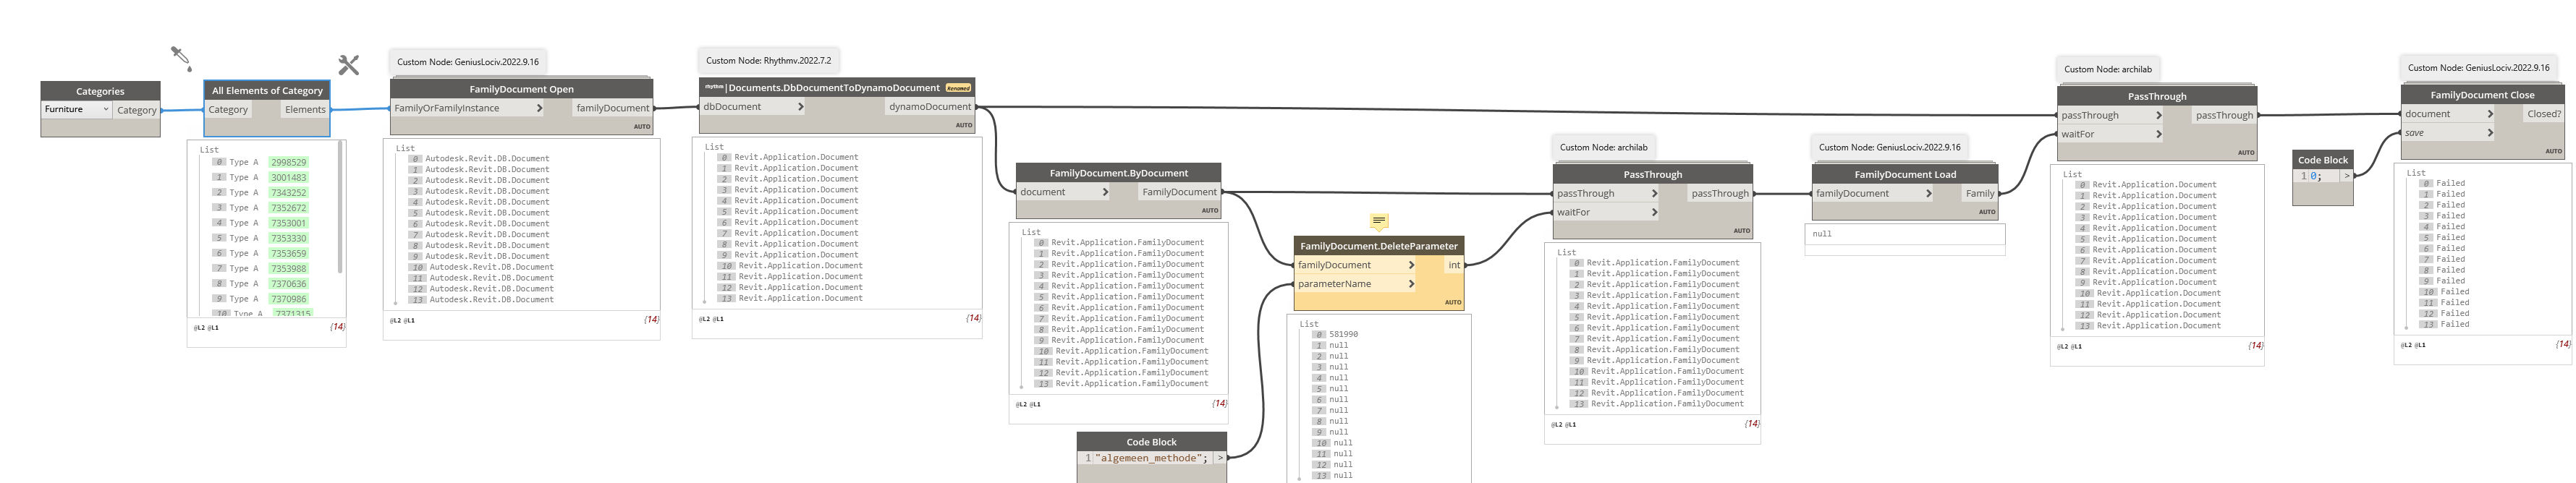
Task: Click index 0 Autodesk.Revit.DB.Document entry
Action: (487, 158)
